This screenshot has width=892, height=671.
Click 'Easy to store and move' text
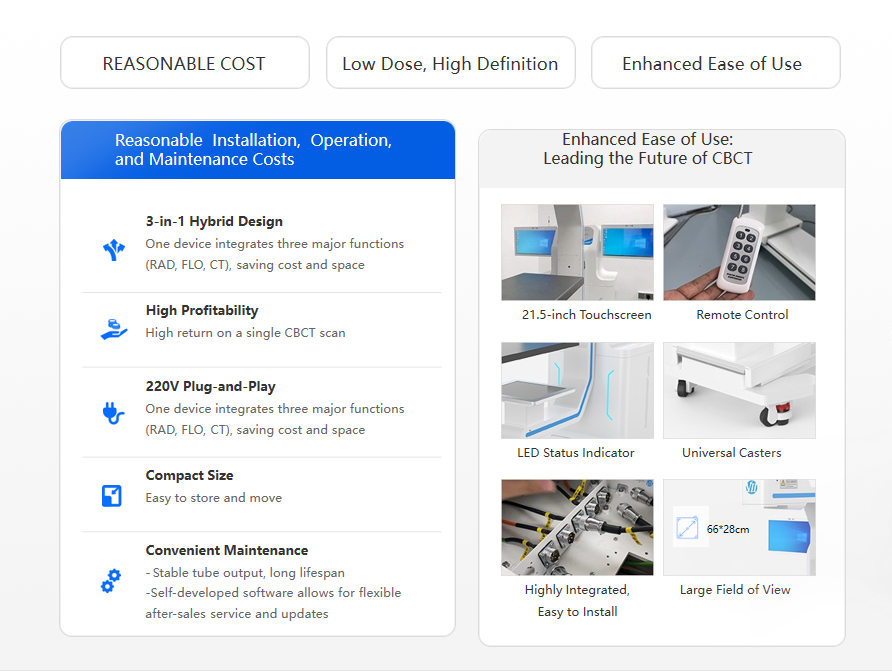[213, 498]
